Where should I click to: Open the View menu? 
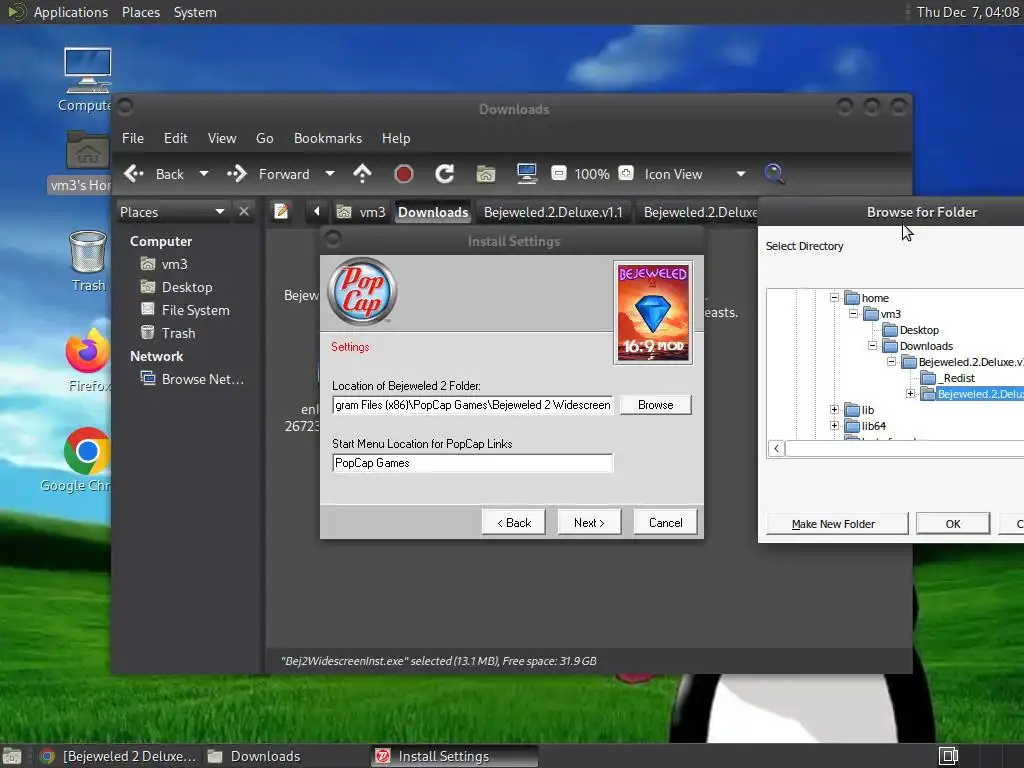[x=222, y=138]
